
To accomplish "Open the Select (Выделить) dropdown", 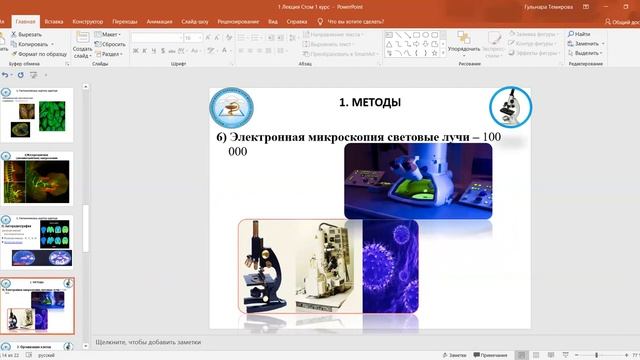I will tap(586, 53).
